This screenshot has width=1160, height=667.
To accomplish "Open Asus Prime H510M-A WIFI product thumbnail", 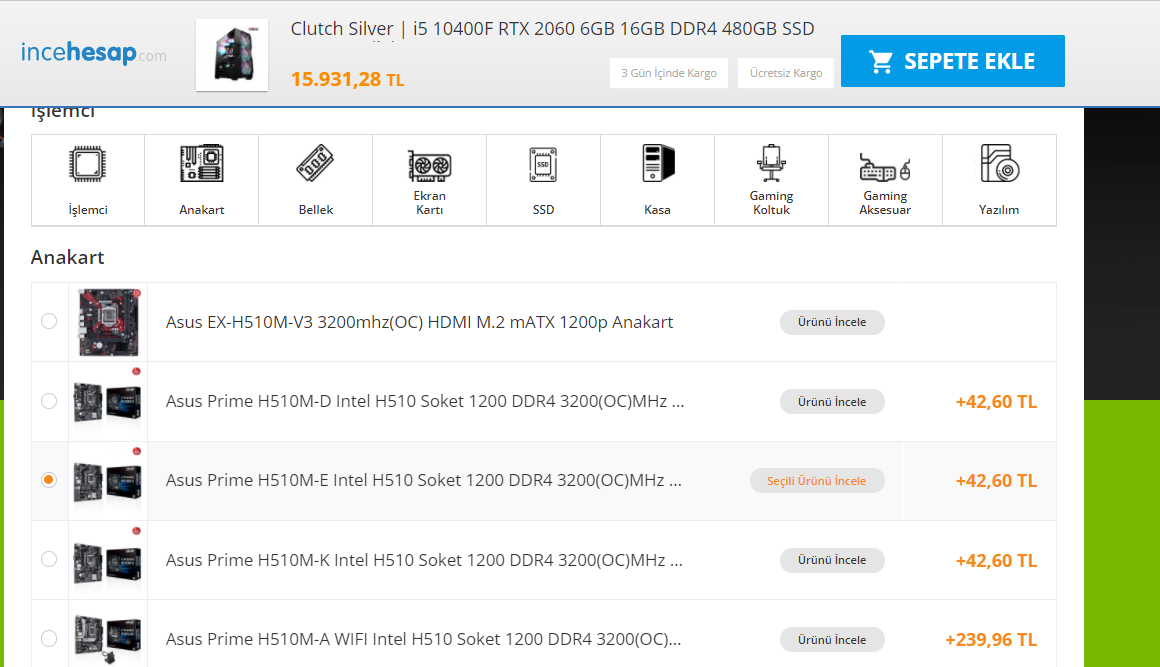I will [x=108, y=638].
